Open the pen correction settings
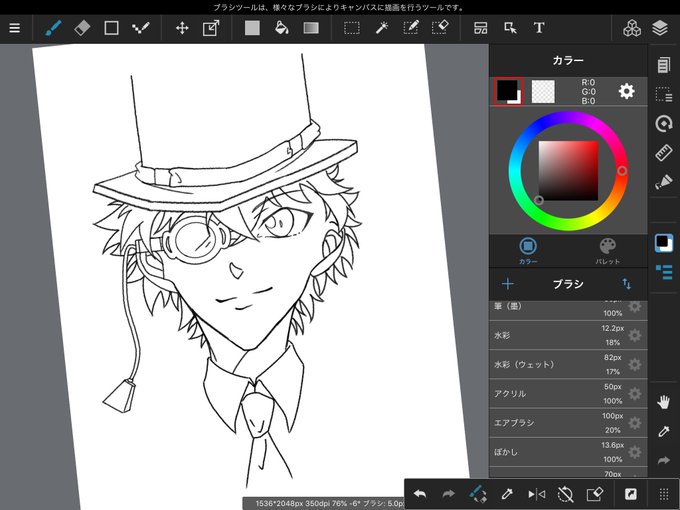Image resolution: width=680 pixels, height=510 pixels. pos(664,182)
